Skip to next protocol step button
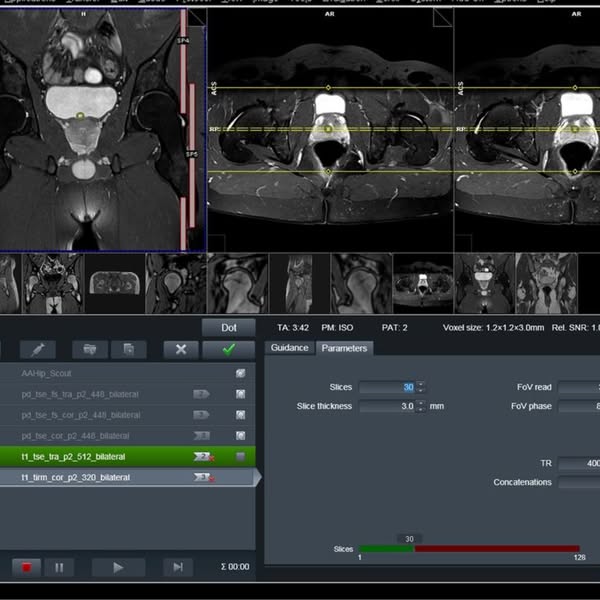This screenshot has width=600, height=600. [x=178, y=567]
